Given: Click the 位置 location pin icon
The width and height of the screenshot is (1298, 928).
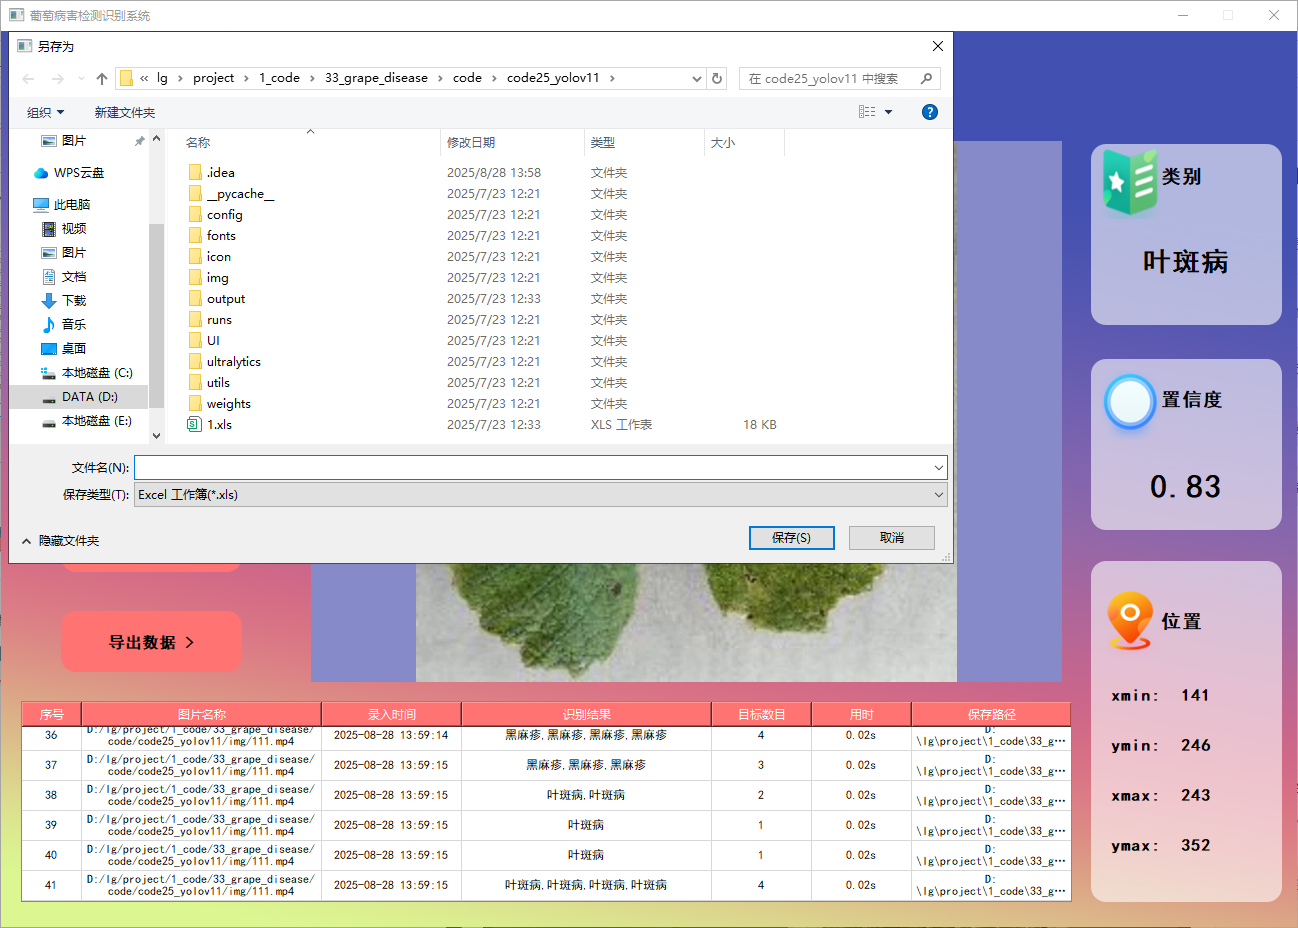Looking at the screenshot, I should 1130,621.
